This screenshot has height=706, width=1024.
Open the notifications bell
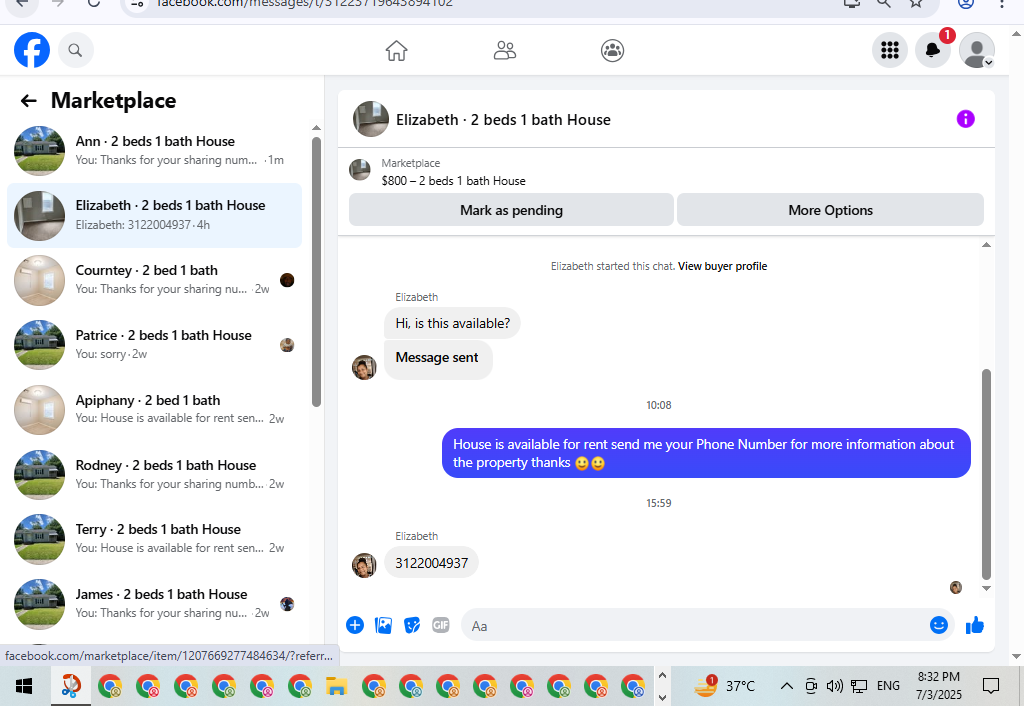(x=933, y=50)
